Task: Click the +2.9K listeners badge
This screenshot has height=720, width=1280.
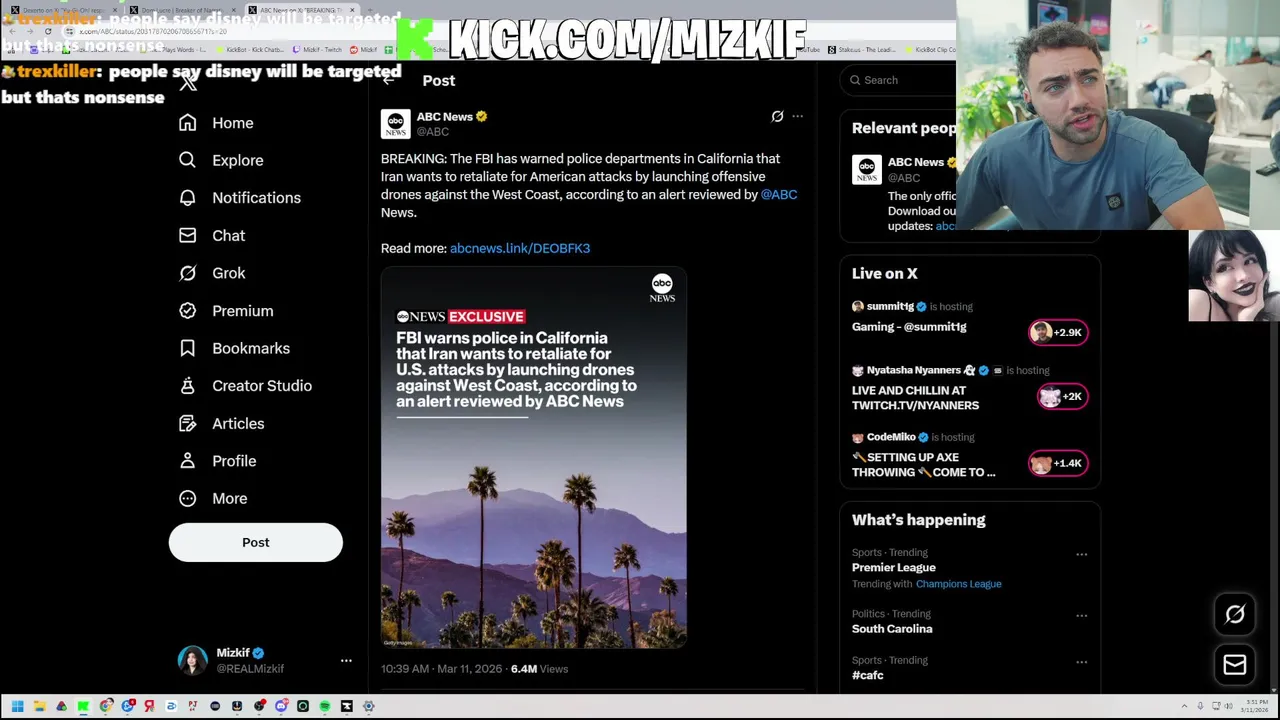Action: [1058, 332]
